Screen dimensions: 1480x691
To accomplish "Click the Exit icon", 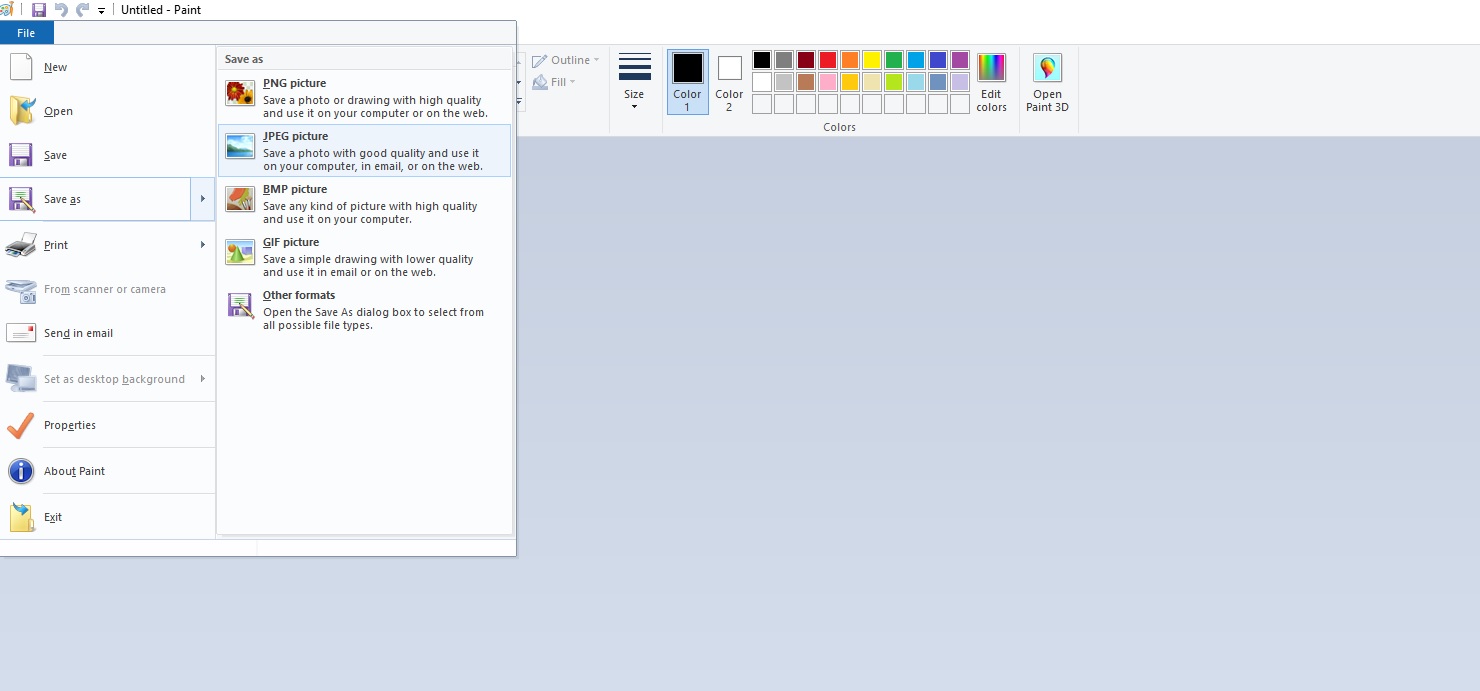I will tap(21, 517).
